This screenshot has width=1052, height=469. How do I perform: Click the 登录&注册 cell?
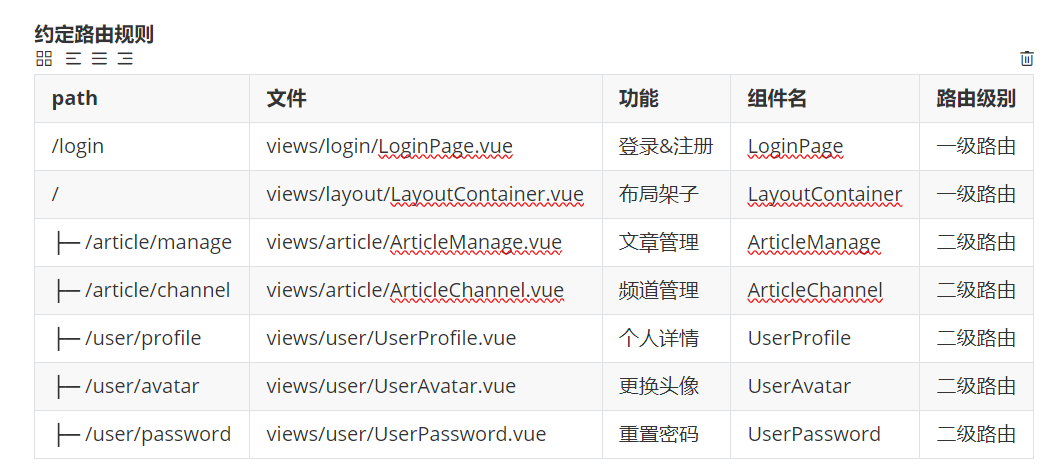point(666,146)
